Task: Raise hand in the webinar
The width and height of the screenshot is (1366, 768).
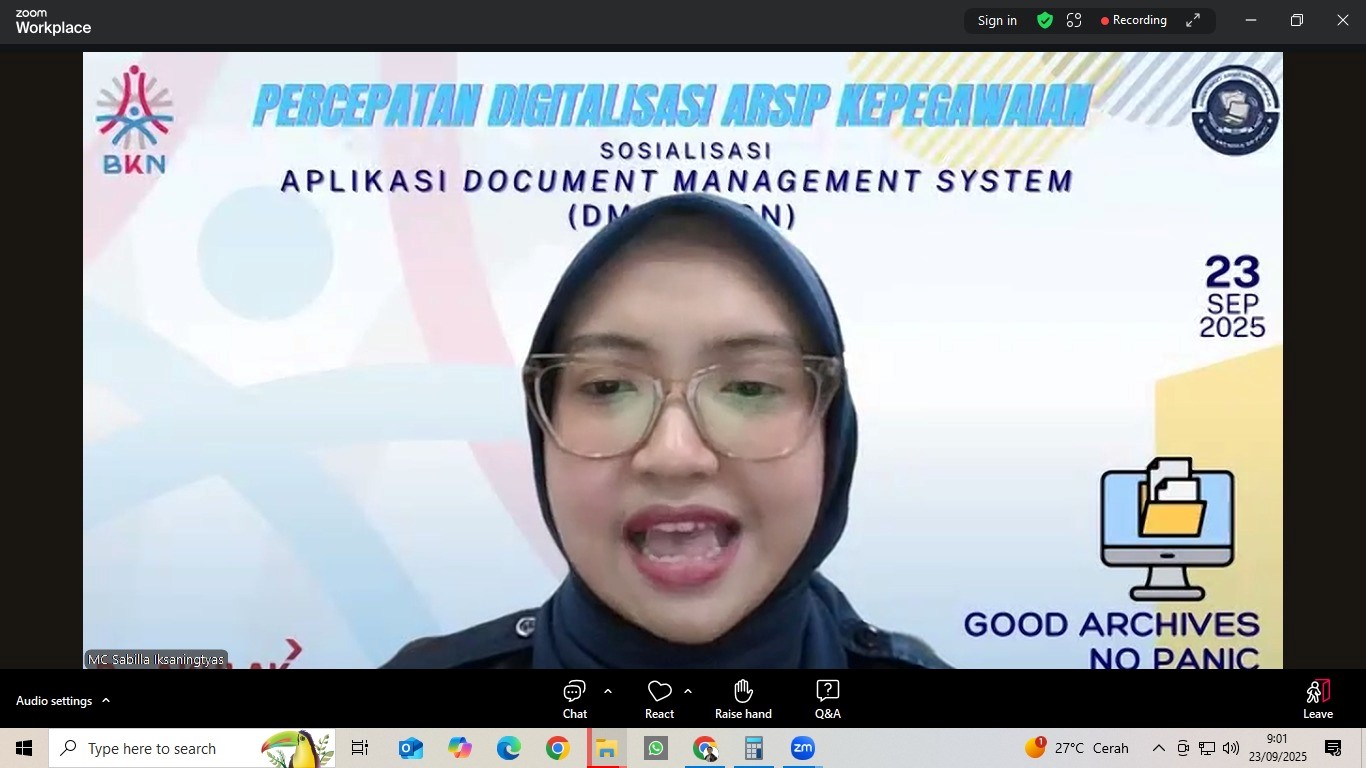Action: click(743, 699)
